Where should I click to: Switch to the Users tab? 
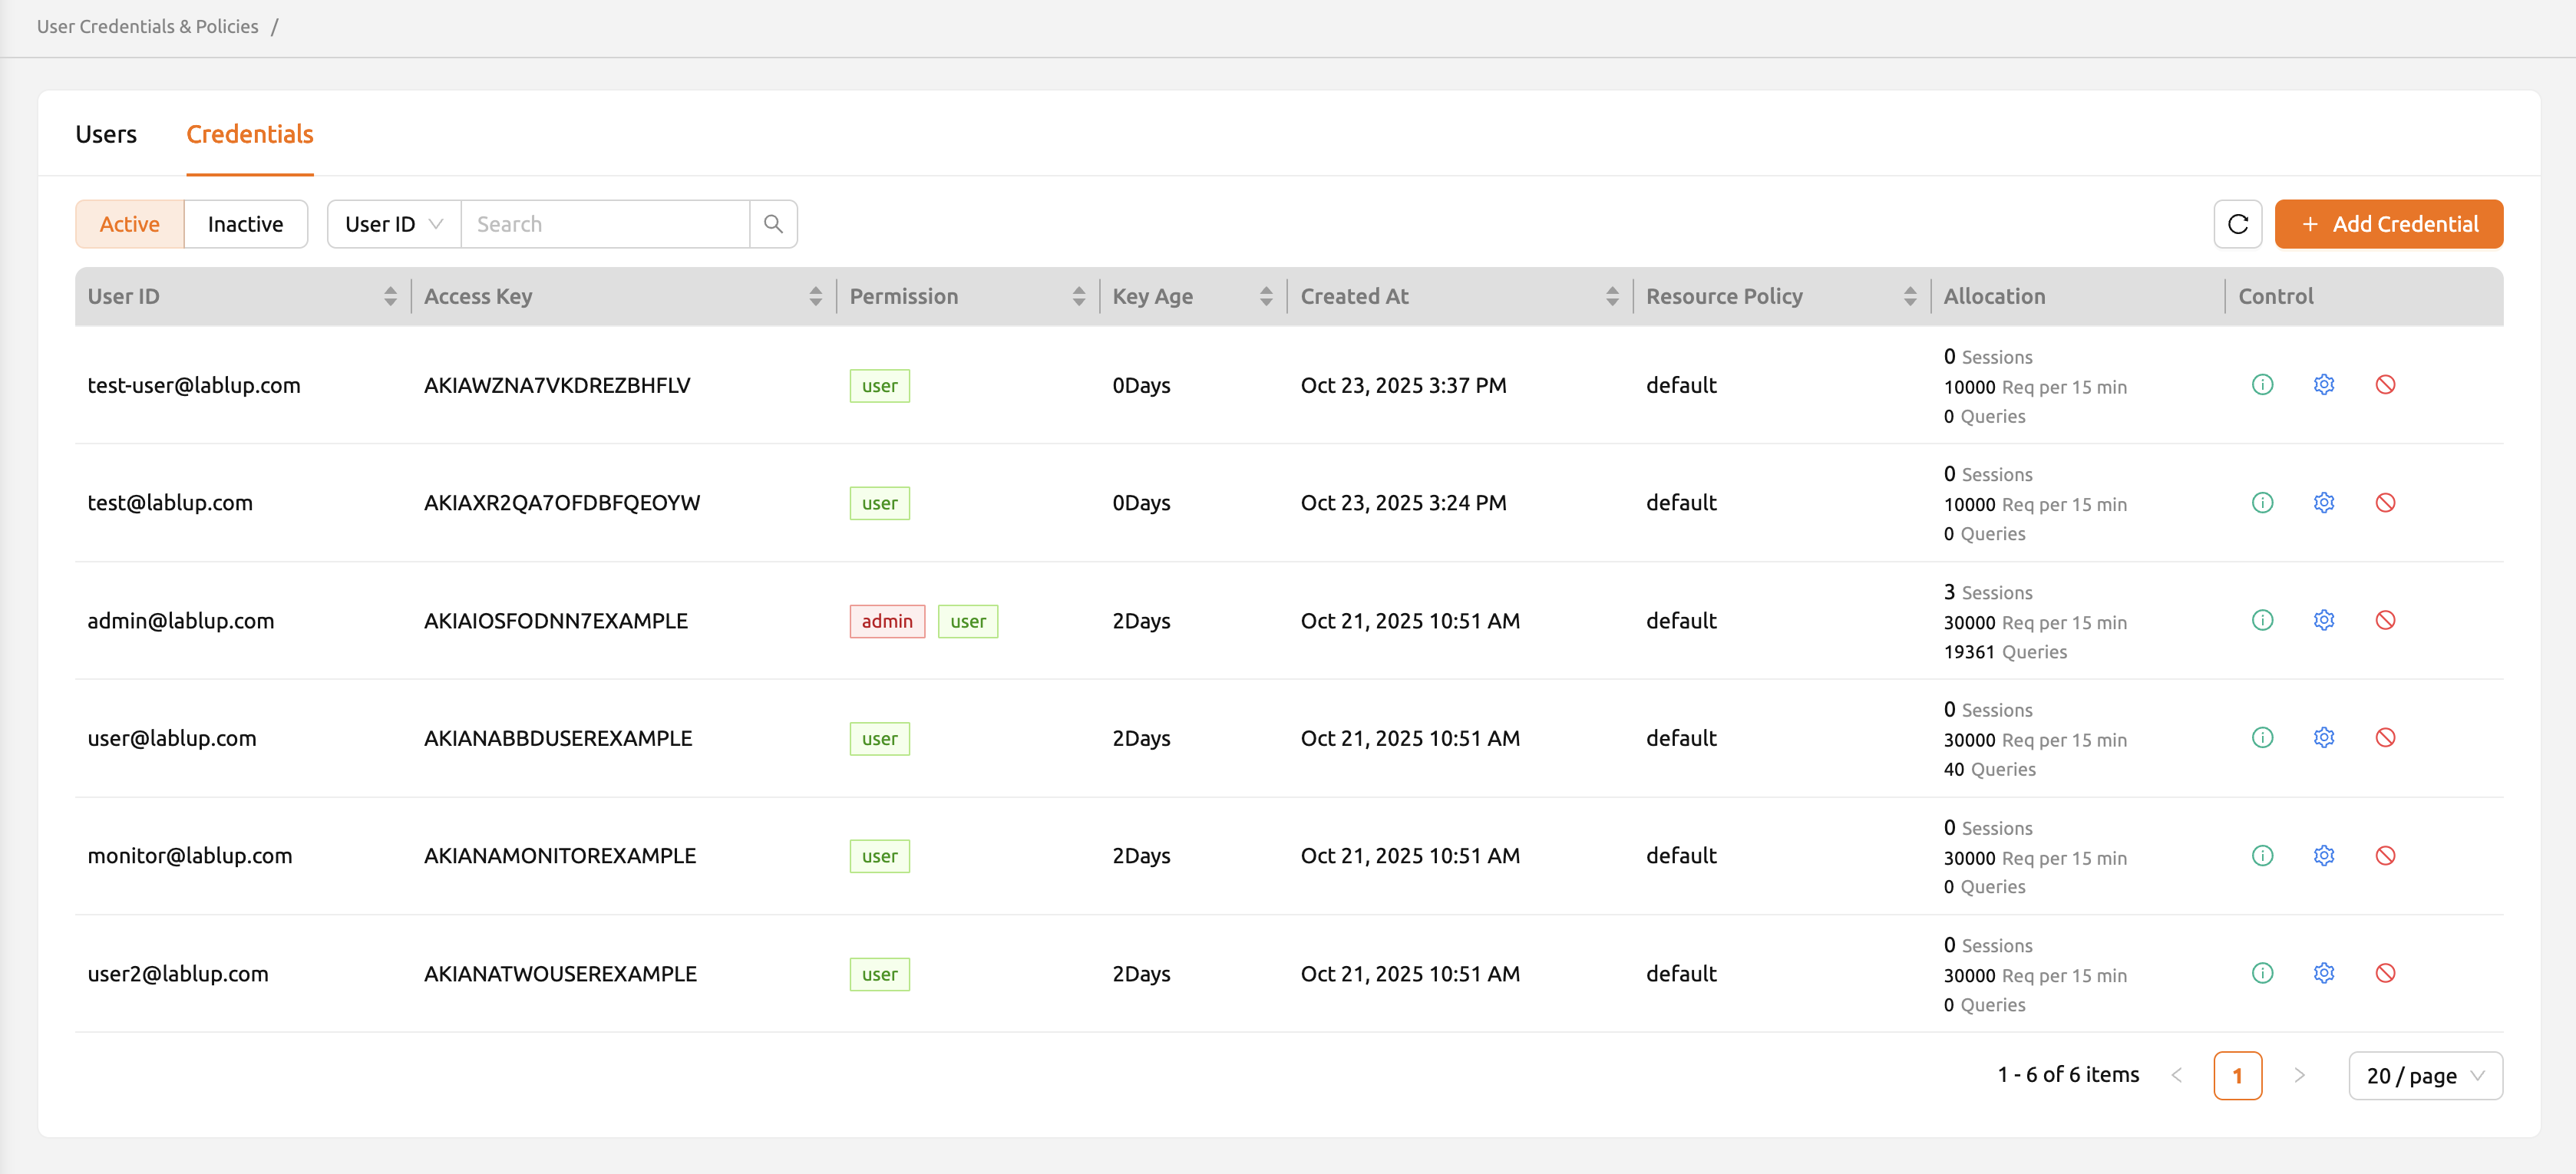(x=106, y=134)
